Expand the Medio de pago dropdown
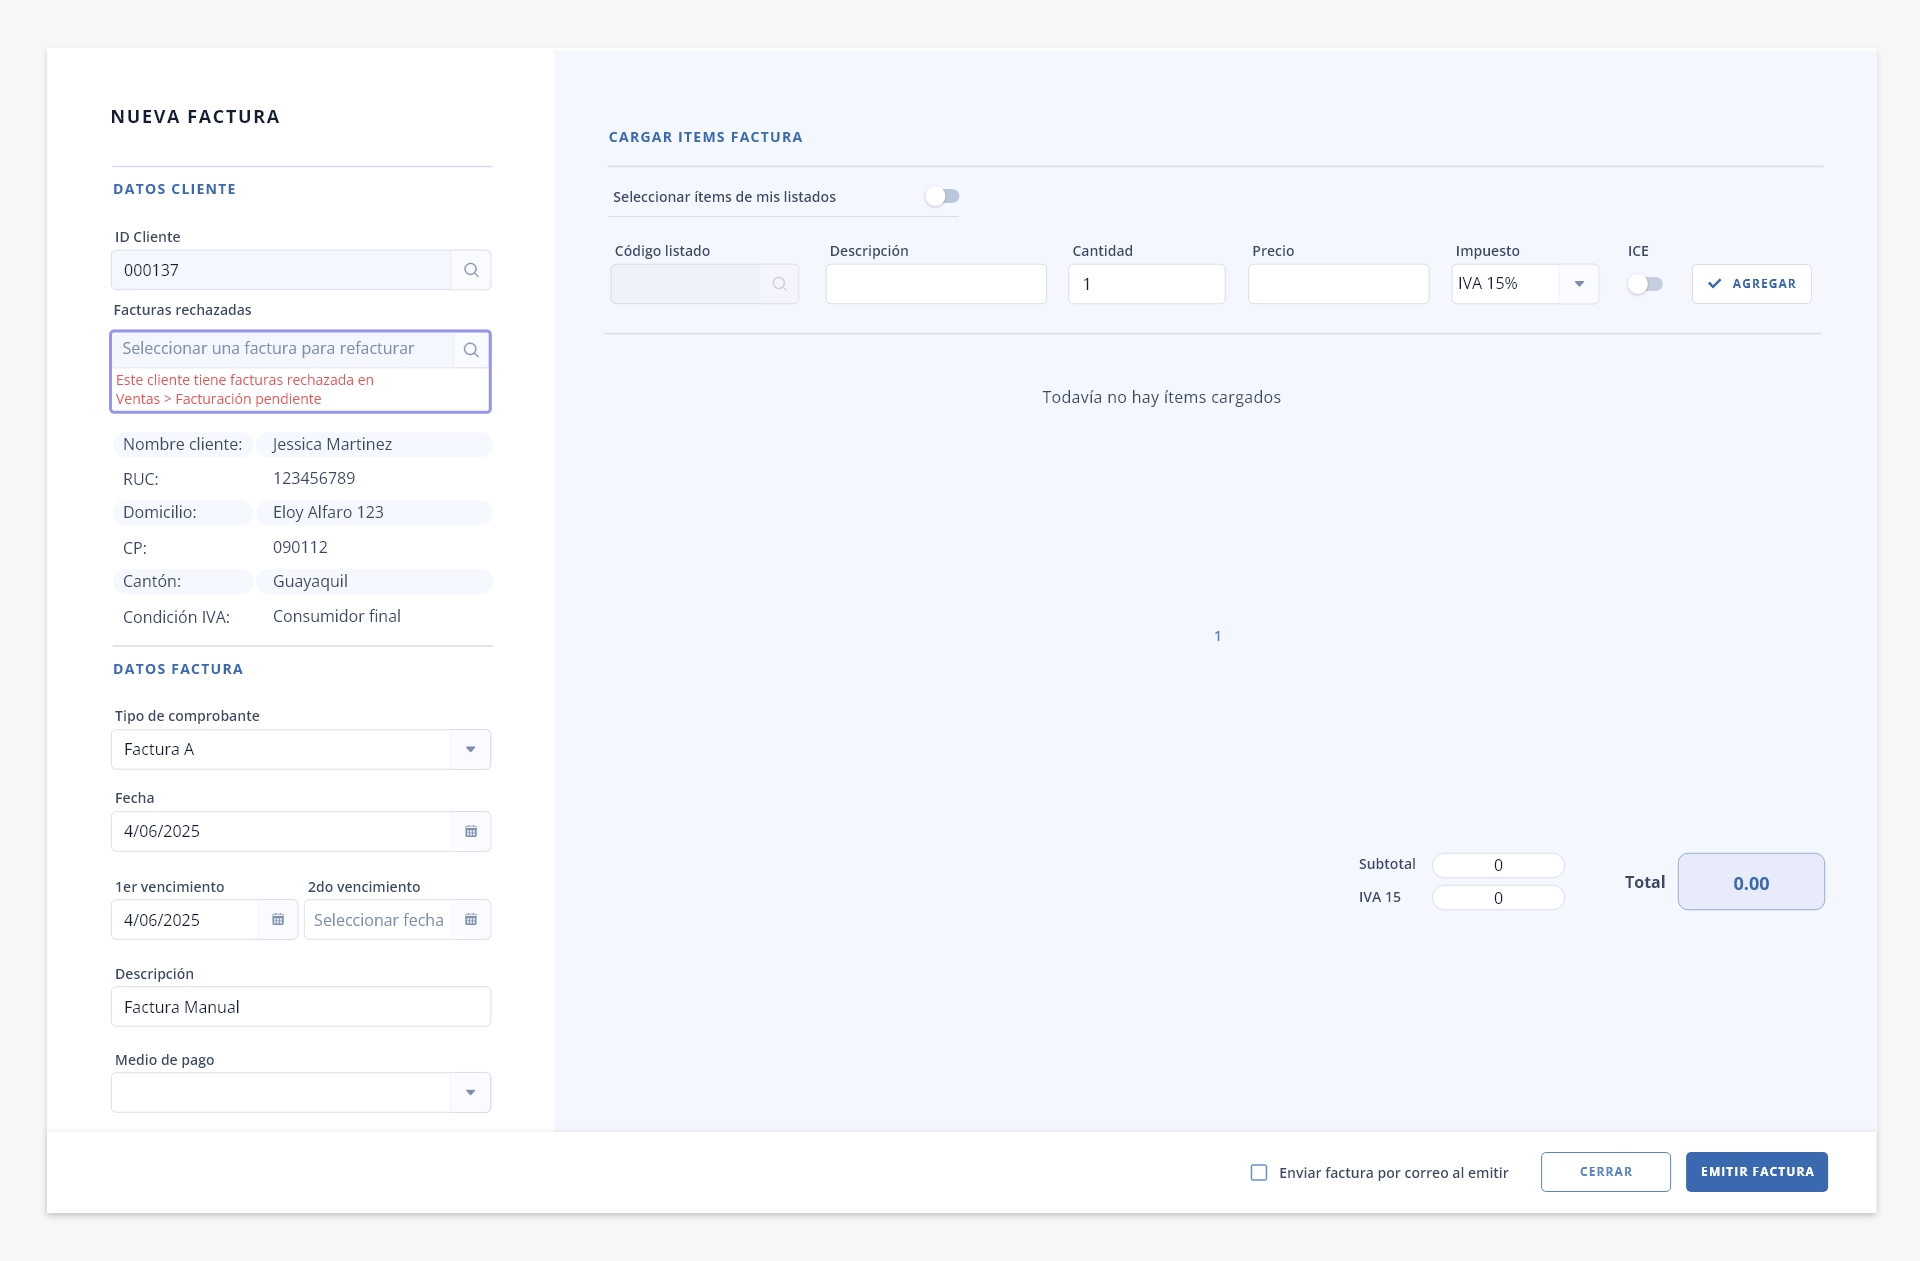This screenshot has height=1261, width=1920. coord(470,1092)
